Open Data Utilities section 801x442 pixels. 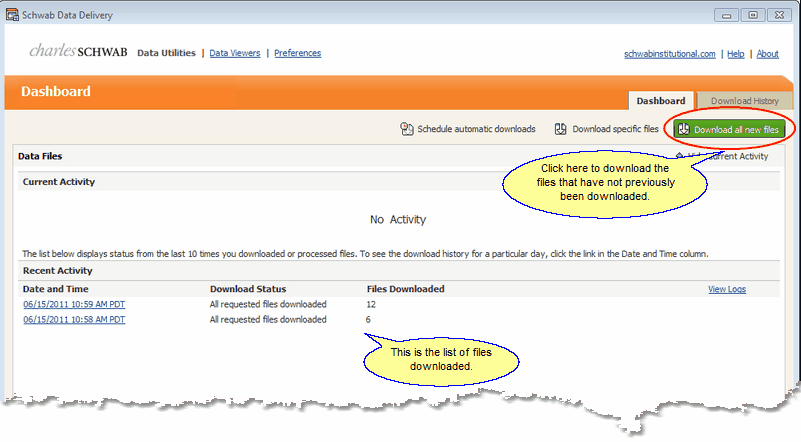(x=166, y=53)
